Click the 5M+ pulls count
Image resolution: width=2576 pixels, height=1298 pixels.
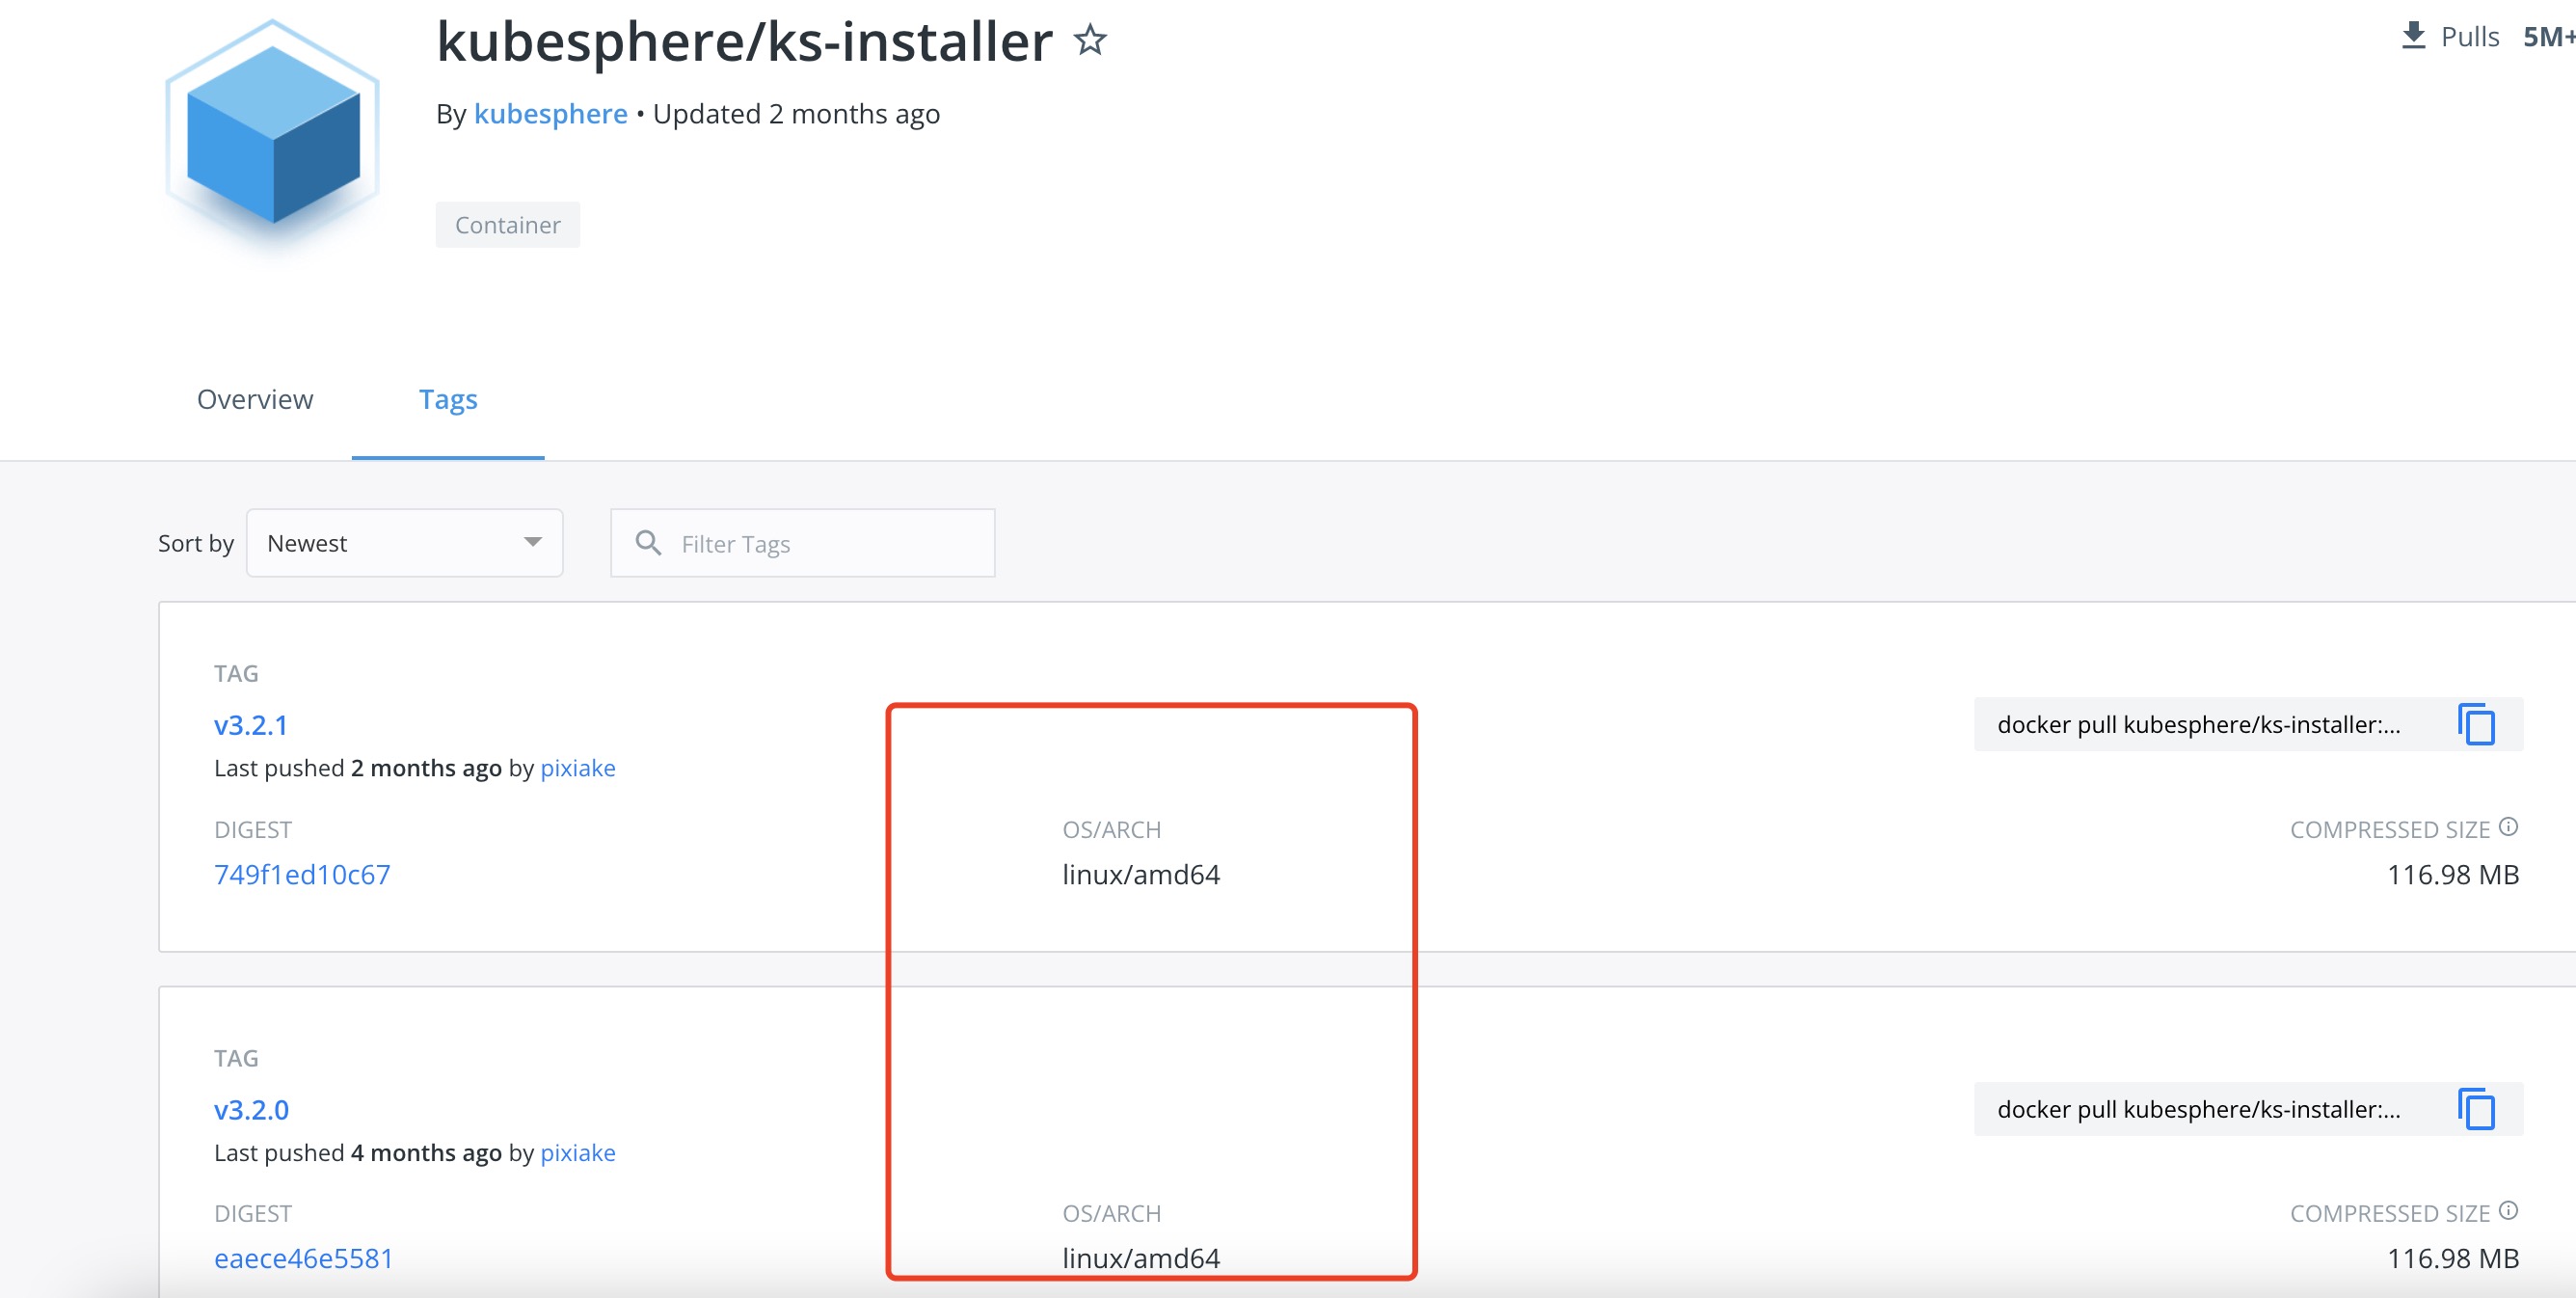click(2548, 37)
